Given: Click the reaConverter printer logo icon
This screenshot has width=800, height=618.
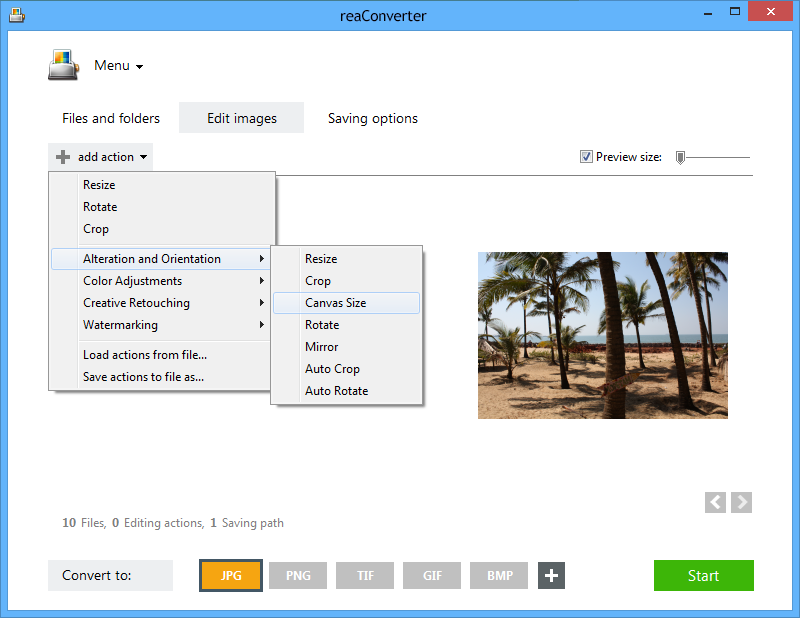Looking at the screenshot, I should [x=64, y=65].
